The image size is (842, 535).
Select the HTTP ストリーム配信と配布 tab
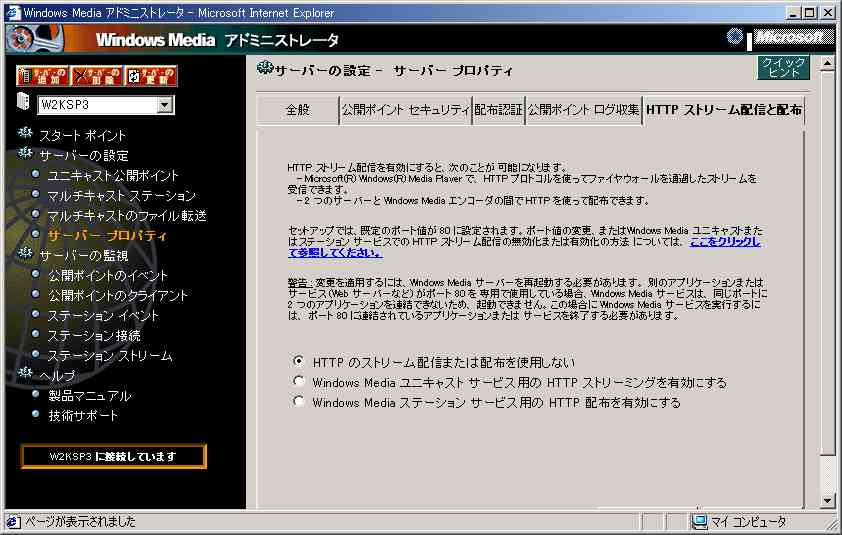[x=724, y=110]
